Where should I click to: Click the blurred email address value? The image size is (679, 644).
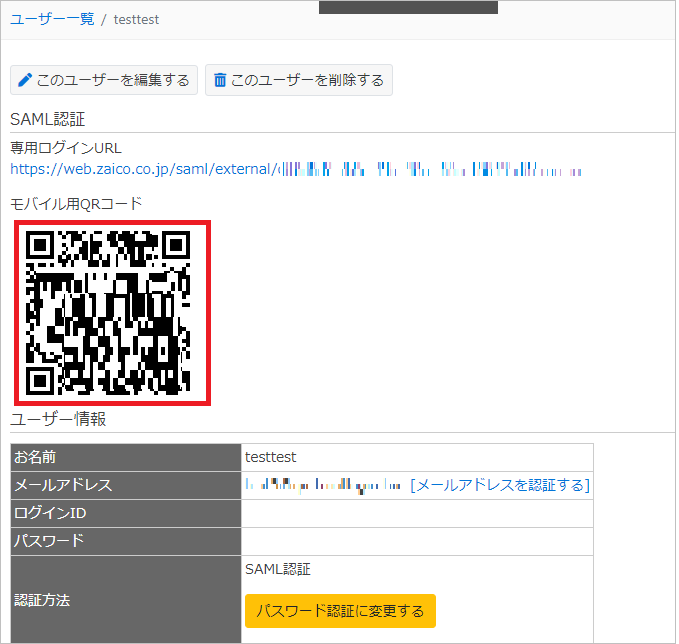(323, 485)
